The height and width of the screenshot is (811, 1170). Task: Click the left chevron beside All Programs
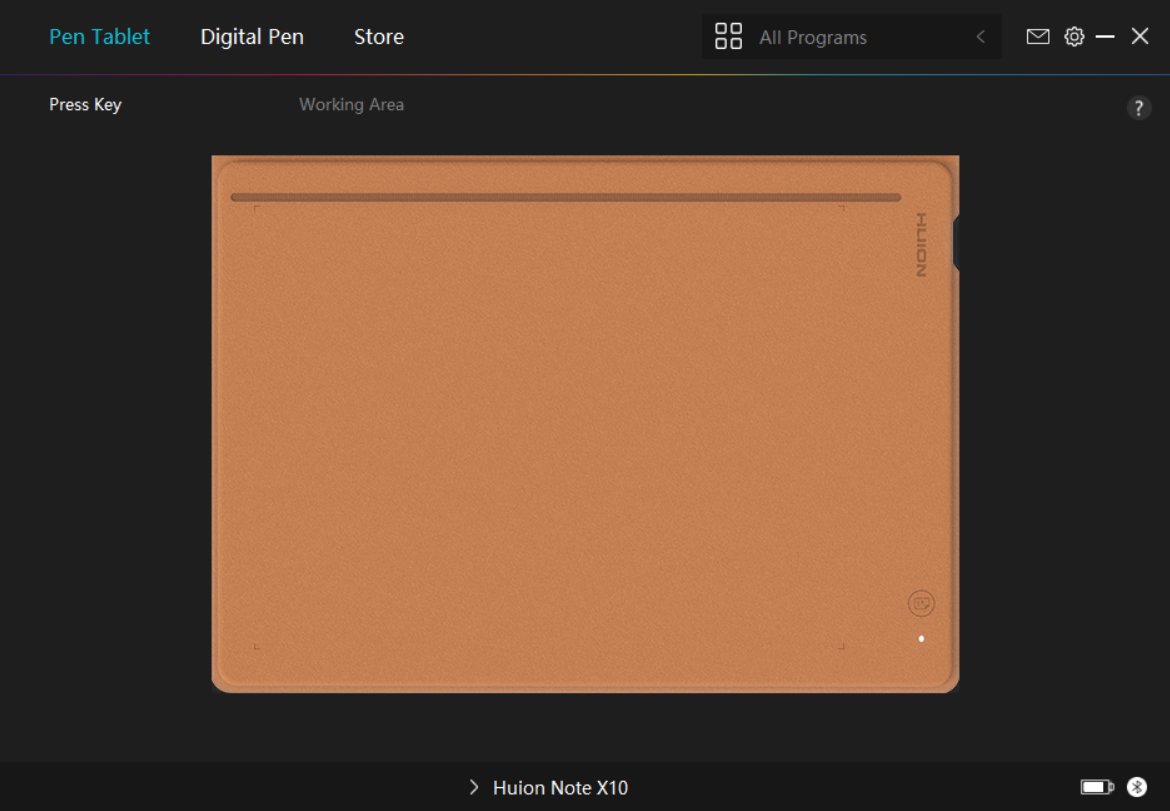tap(980, 37)
